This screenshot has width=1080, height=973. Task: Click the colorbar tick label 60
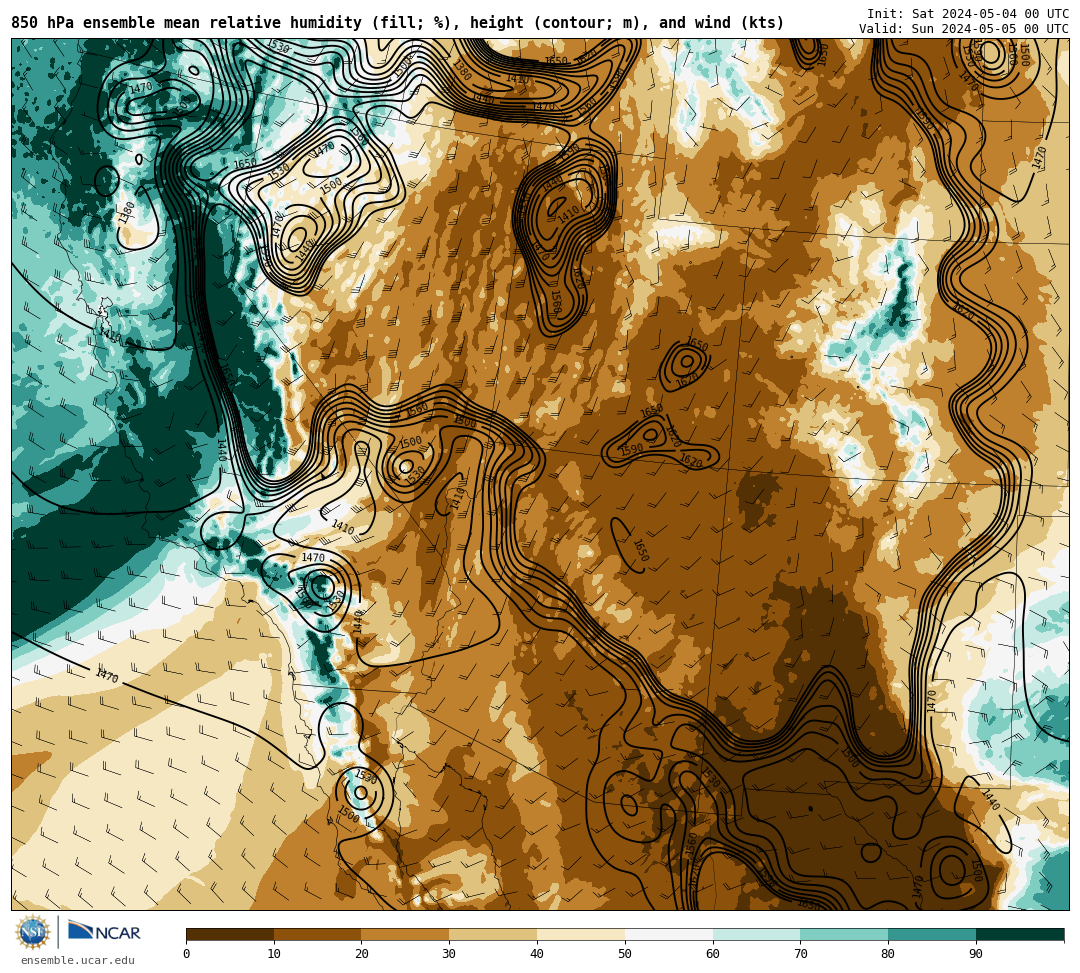[713, 954]
